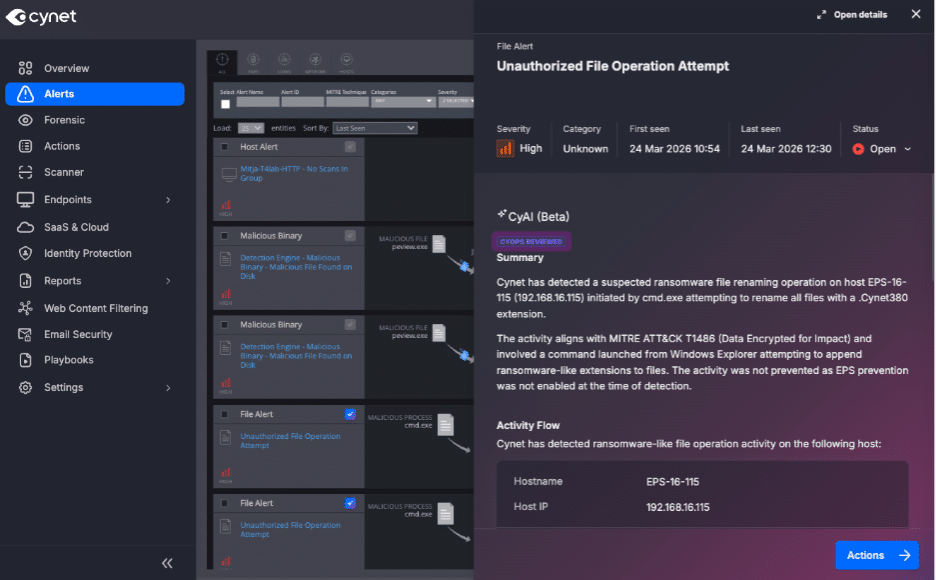936x580 pixels.
Task: Collapse the sidebar with double-chevron icon
Action: click(167, 563)
